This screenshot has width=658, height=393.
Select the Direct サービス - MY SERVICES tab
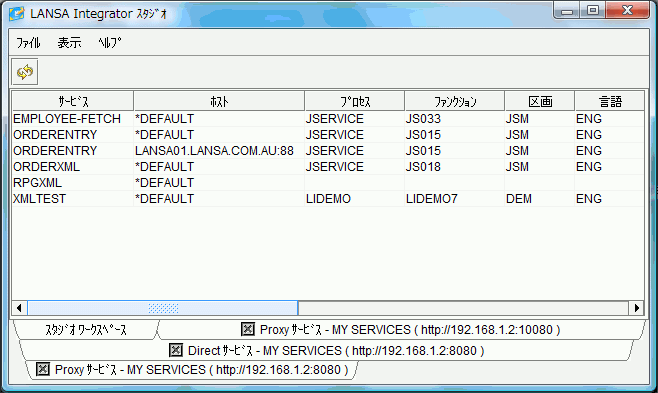(326, 350)
